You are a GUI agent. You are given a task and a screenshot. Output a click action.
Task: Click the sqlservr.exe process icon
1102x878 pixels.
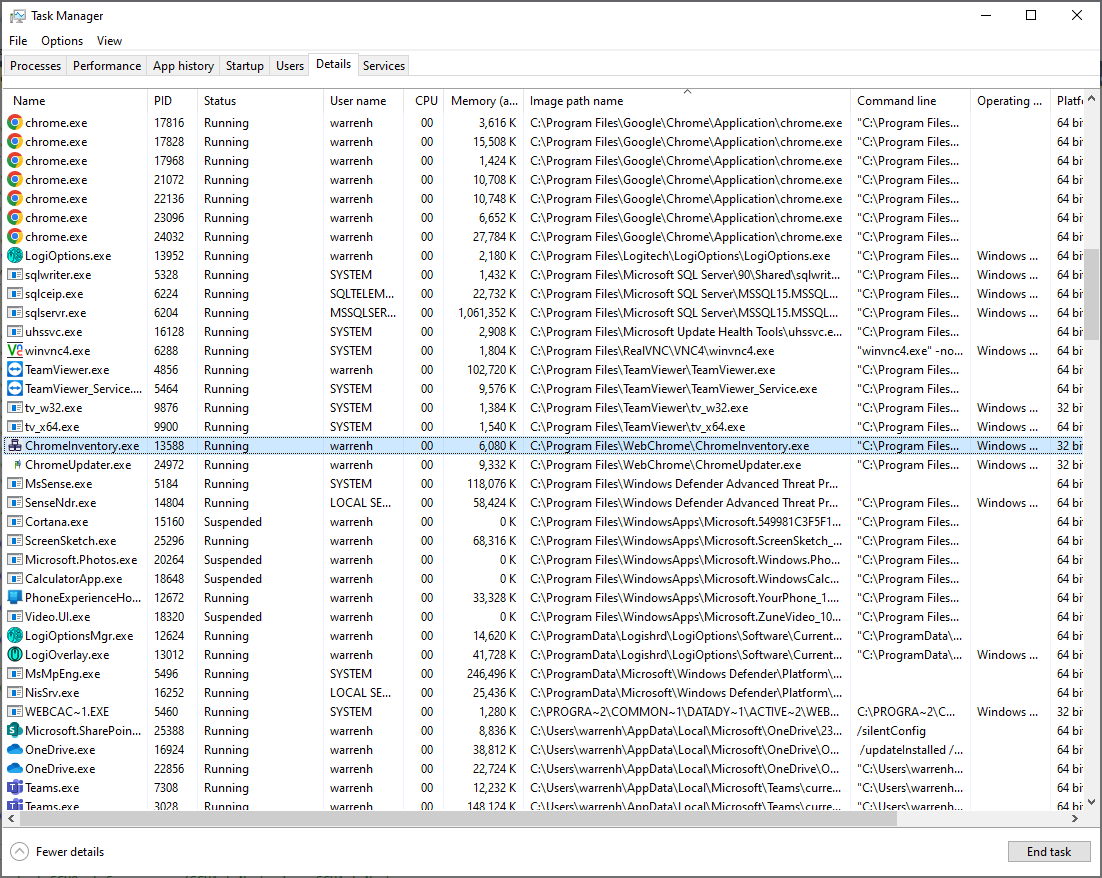(x=15, y=313)
